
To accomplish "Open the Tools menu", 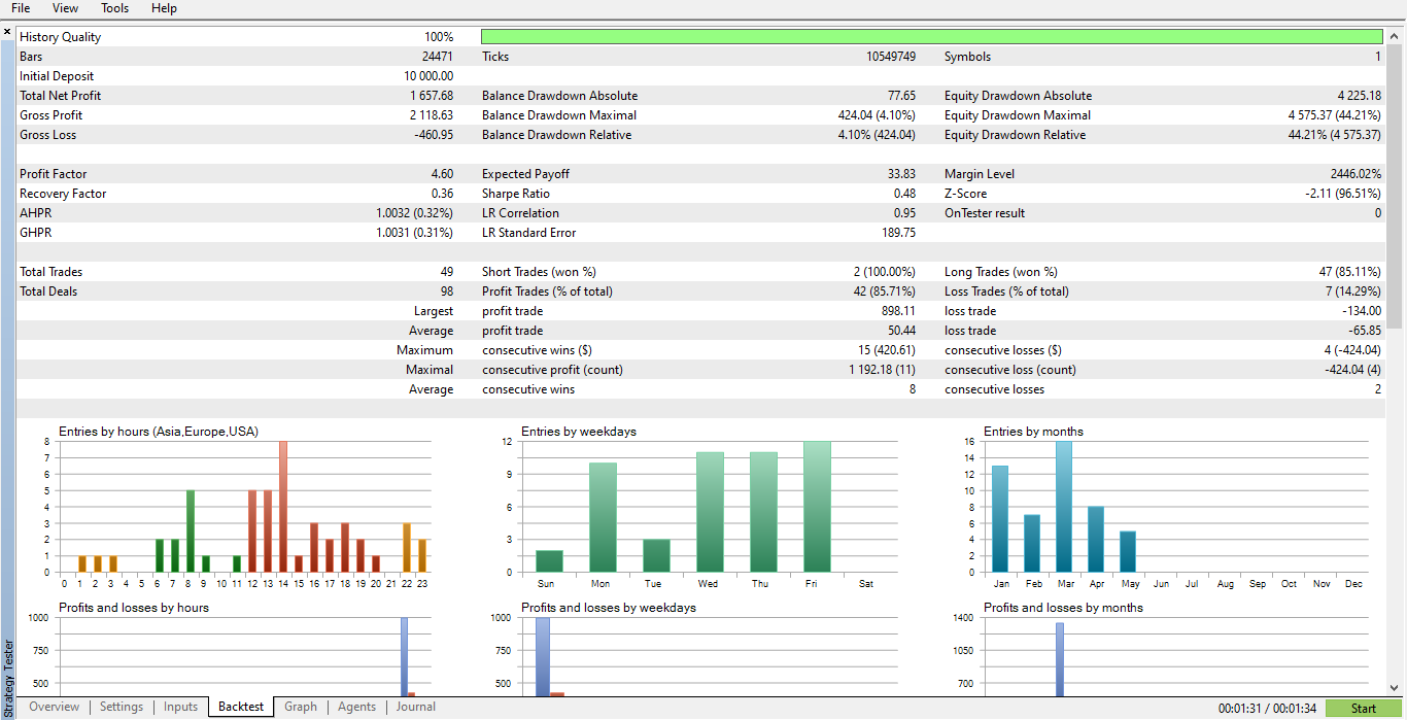I will pos(115,8).
